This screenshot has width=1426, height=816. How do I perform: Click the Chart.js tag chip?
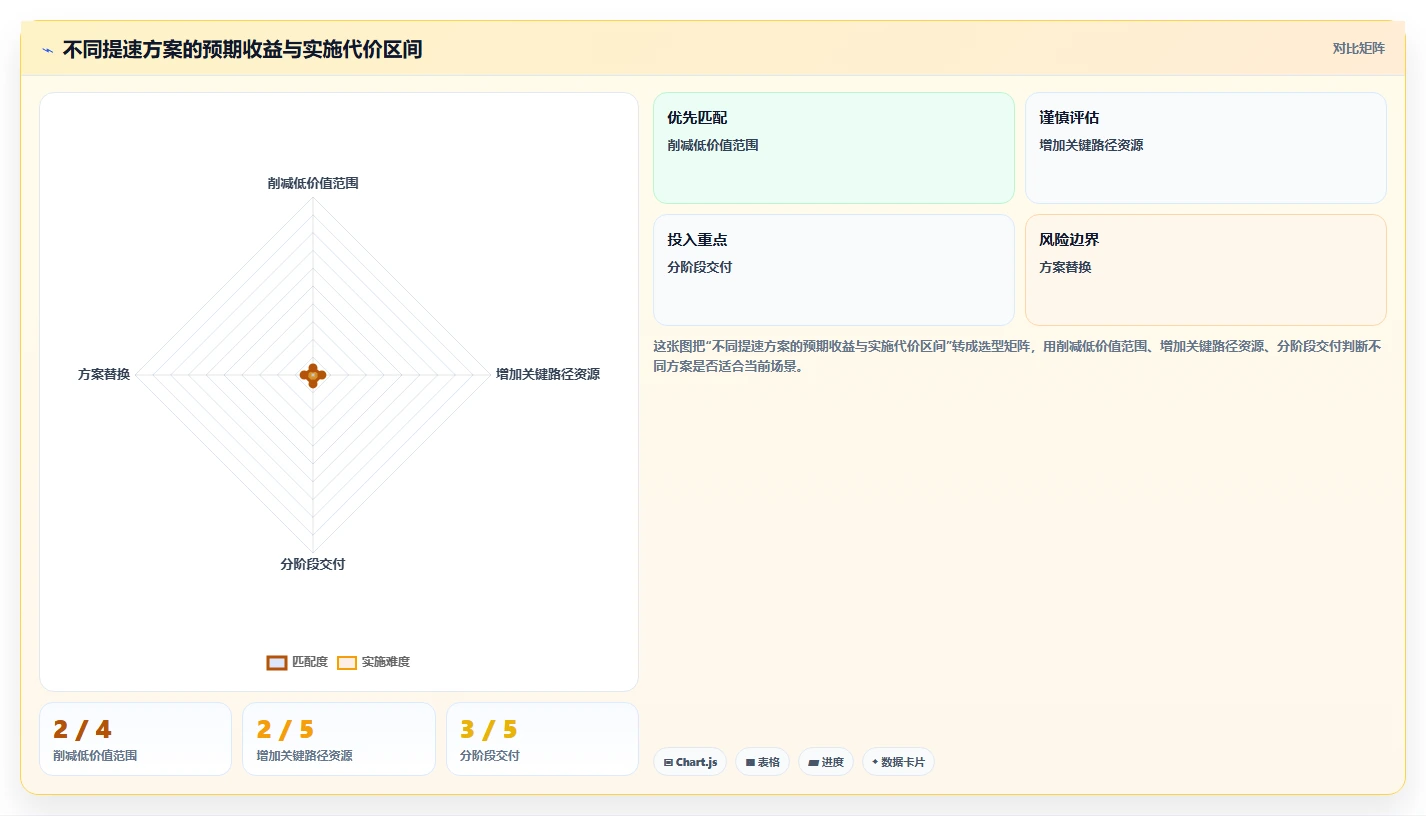690,762
